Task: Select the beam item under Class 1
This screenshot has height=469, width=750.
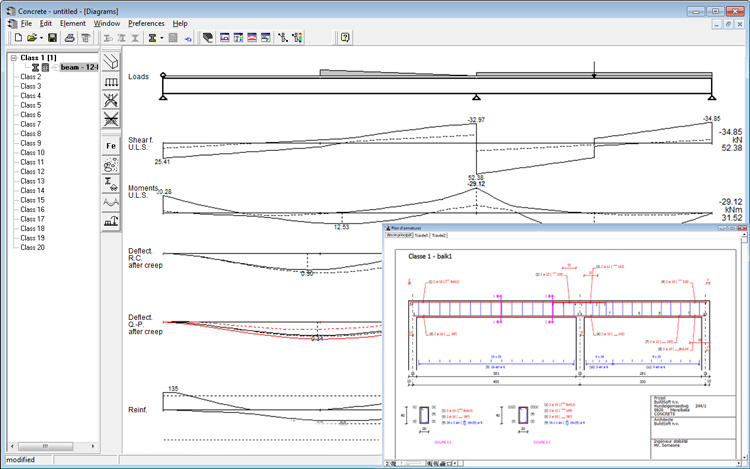Action: pos(75,67)
